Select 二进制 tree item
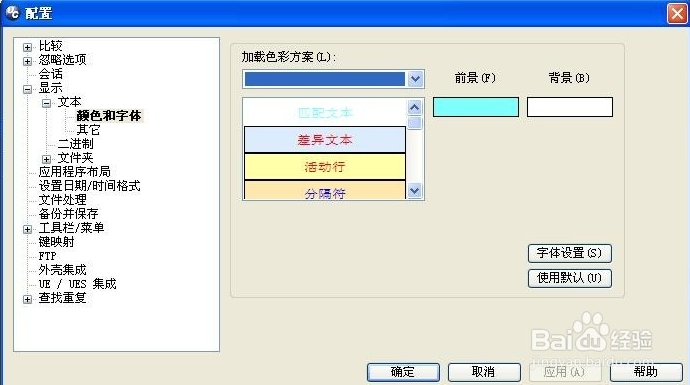690x385 pixels. 75,144
